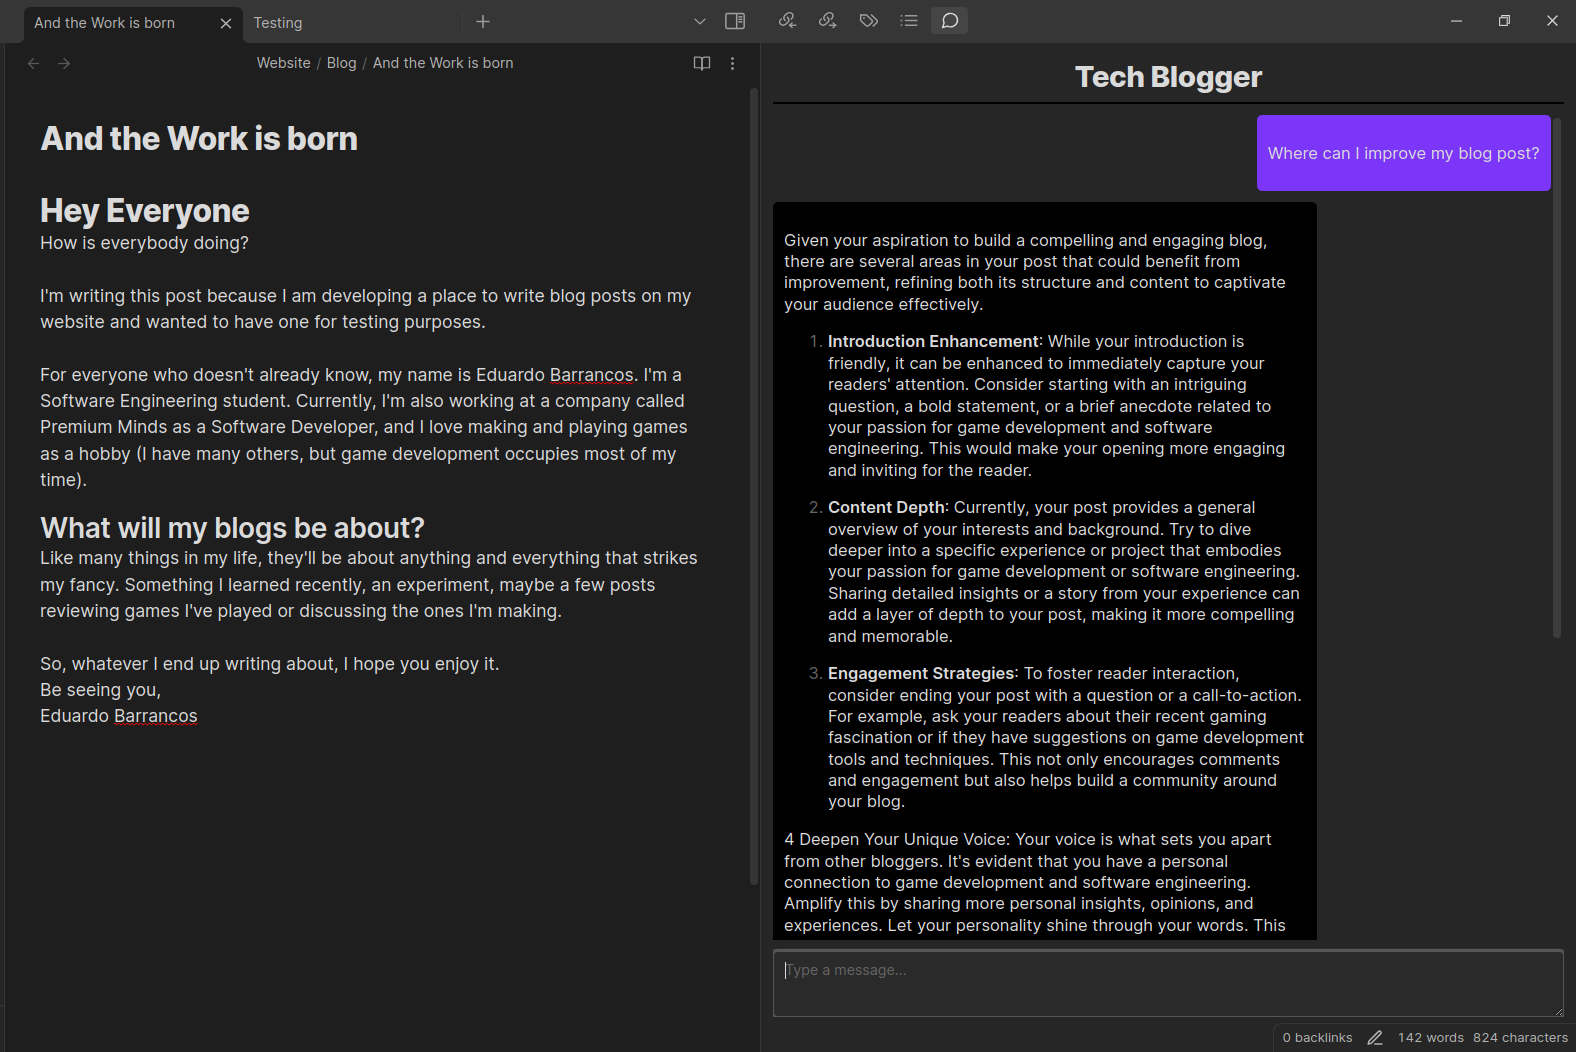Click the 'Type a message...' chat input
Screen dimensions: 1576x1052
[x=1168, y=984]
